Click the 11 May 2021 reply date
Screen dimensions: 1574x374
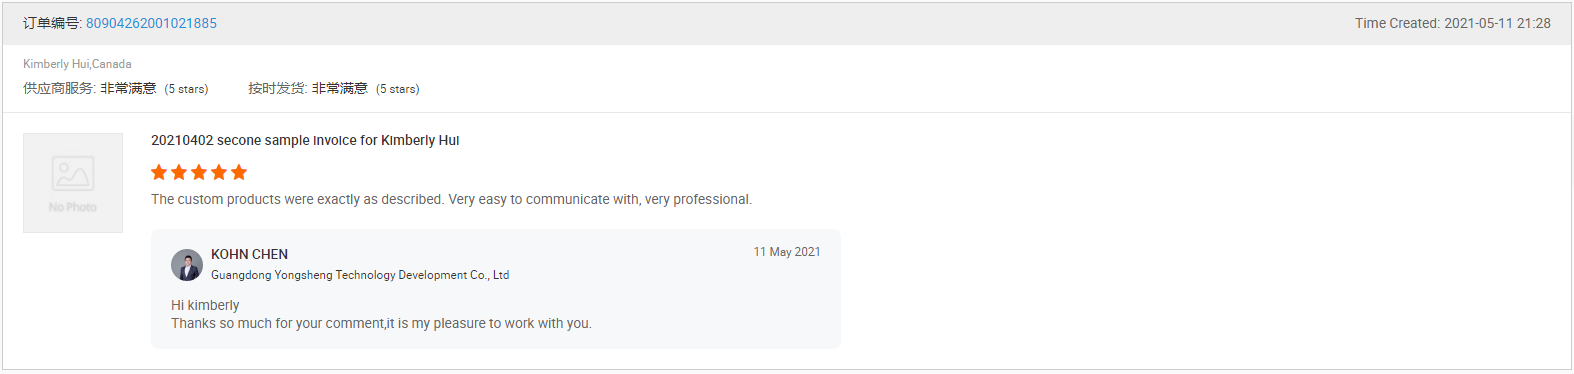coord(787,252)
